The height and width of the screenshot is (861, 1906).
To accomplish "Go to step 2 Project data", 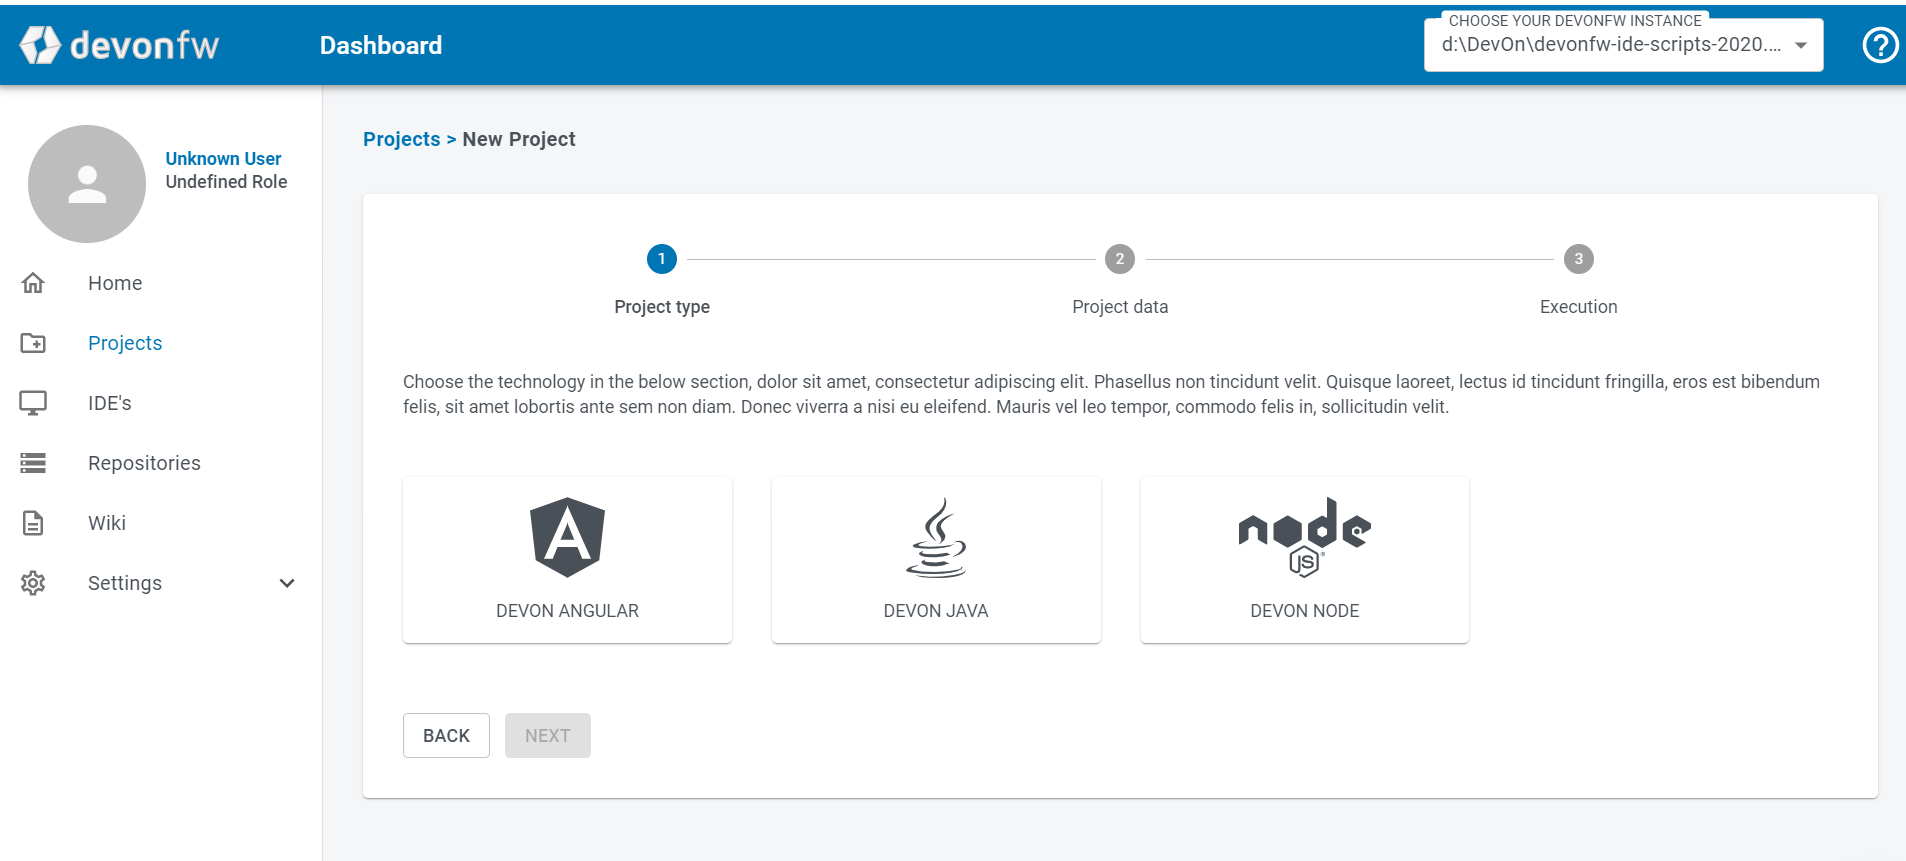I will point(1120,259).
